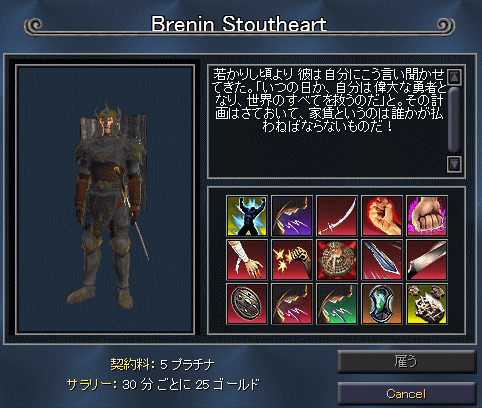
Task: Click the green-gem tower shield icon
Action: point(382,304)
